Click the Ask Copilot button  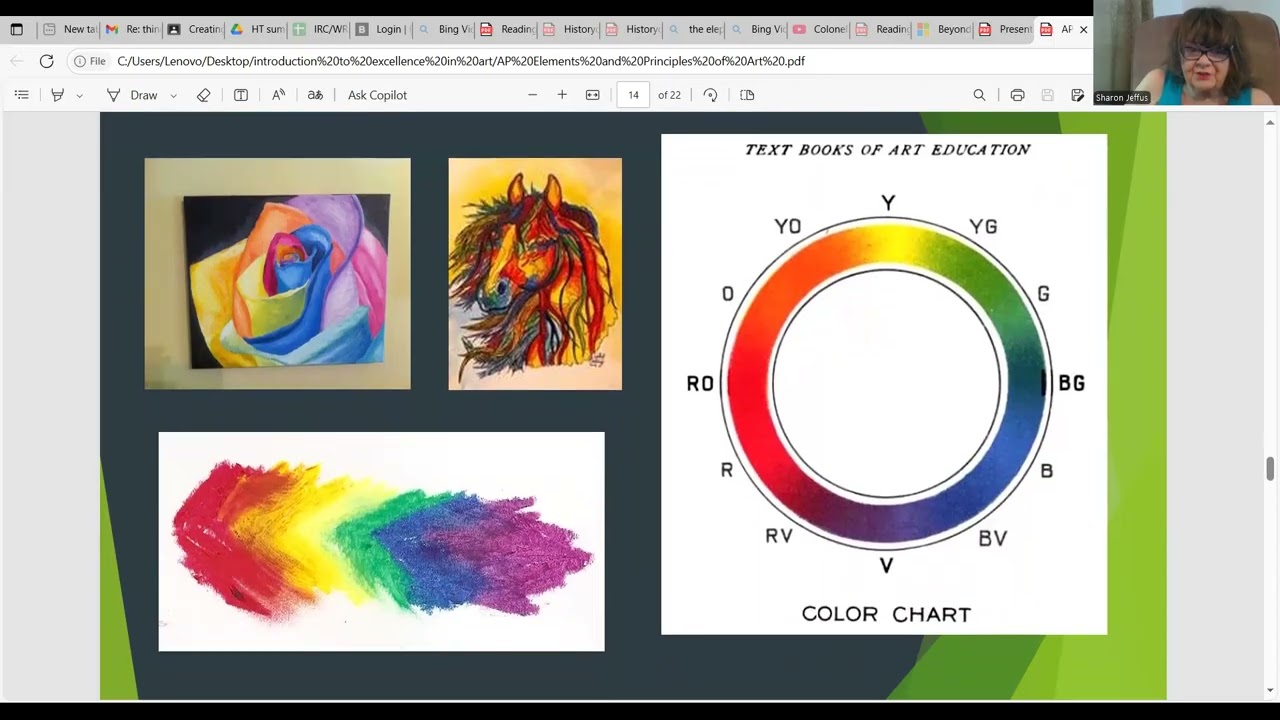pyautogui.click(x=377, y=95)
